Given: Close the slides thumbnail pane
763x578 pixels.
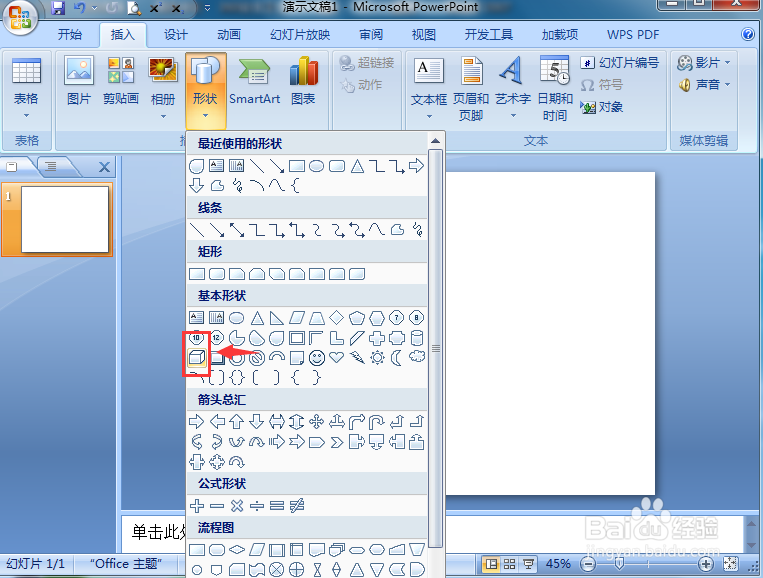Looking at the screenshot, I should tap(104, 167).
